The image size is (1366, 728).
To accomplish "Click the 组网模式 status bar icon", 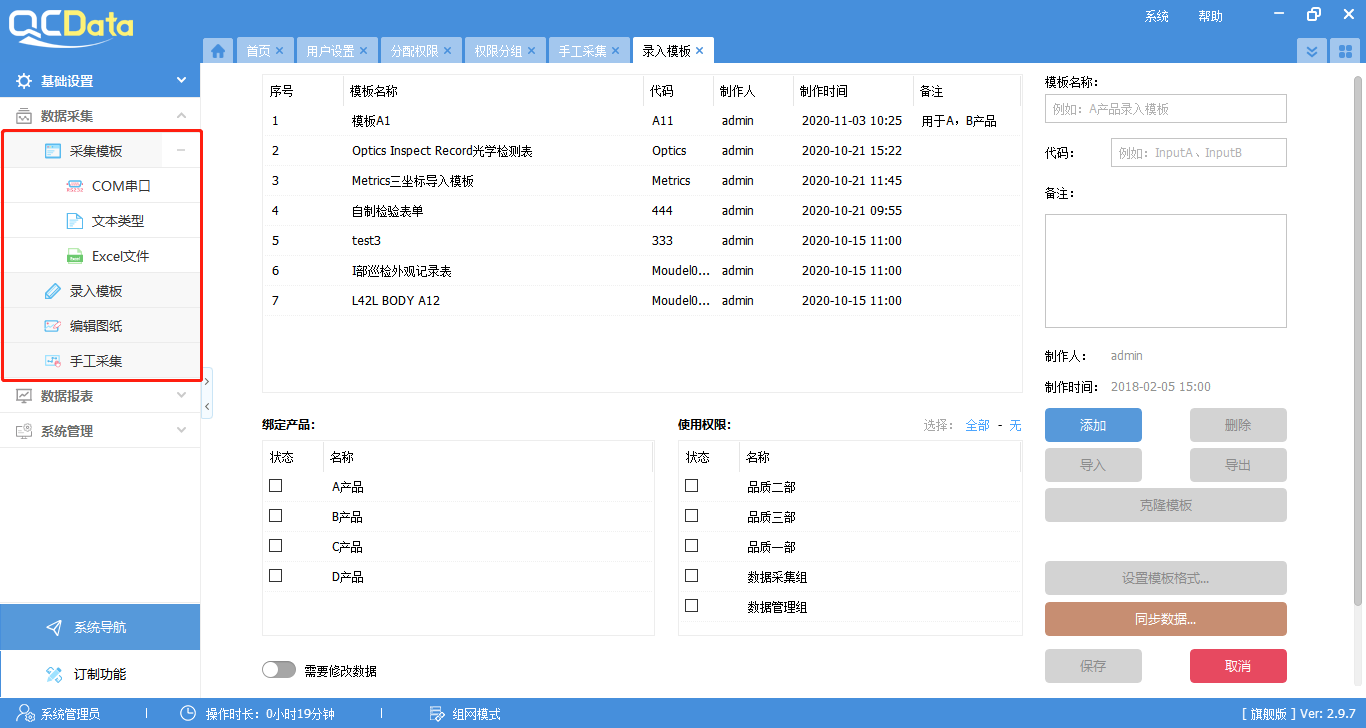I will coord(436,713).
